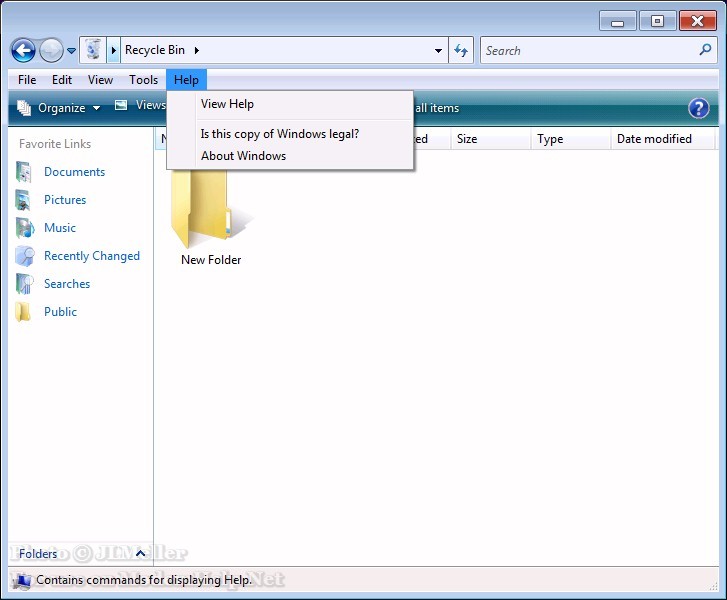Click the Organize toolbar icon
This screenshot has width=727, height=600.
(24, 108)
